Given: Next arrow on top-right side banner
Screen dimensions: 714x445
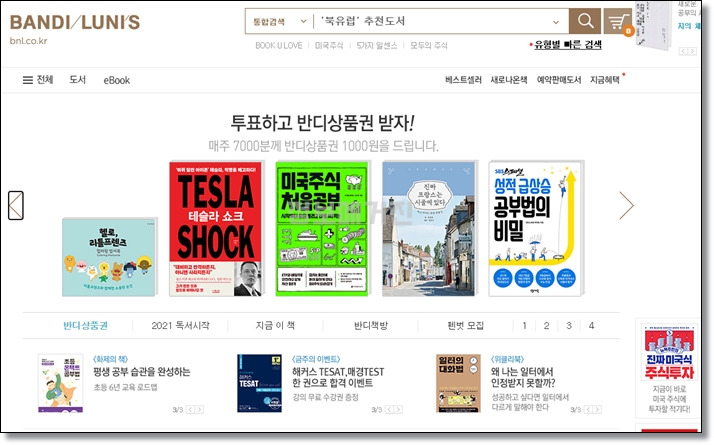Looking at the screenshot, I should tap(692, 51).
